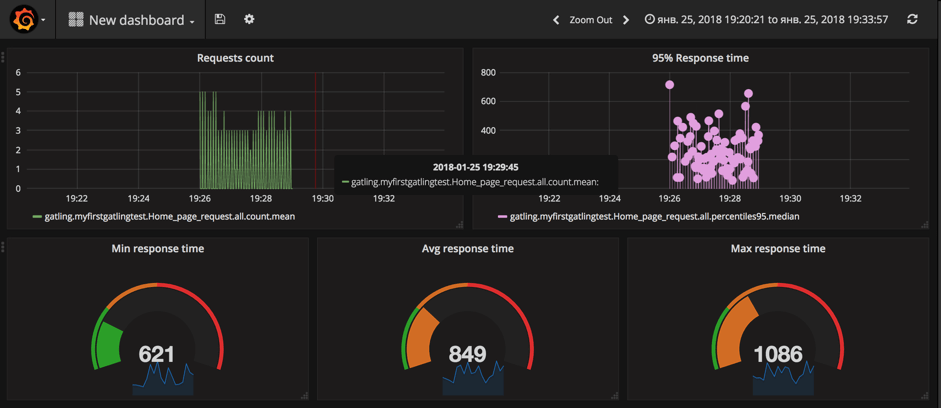
Task: Open the Grafana logo main menu
Action: [x=24, y=20]
